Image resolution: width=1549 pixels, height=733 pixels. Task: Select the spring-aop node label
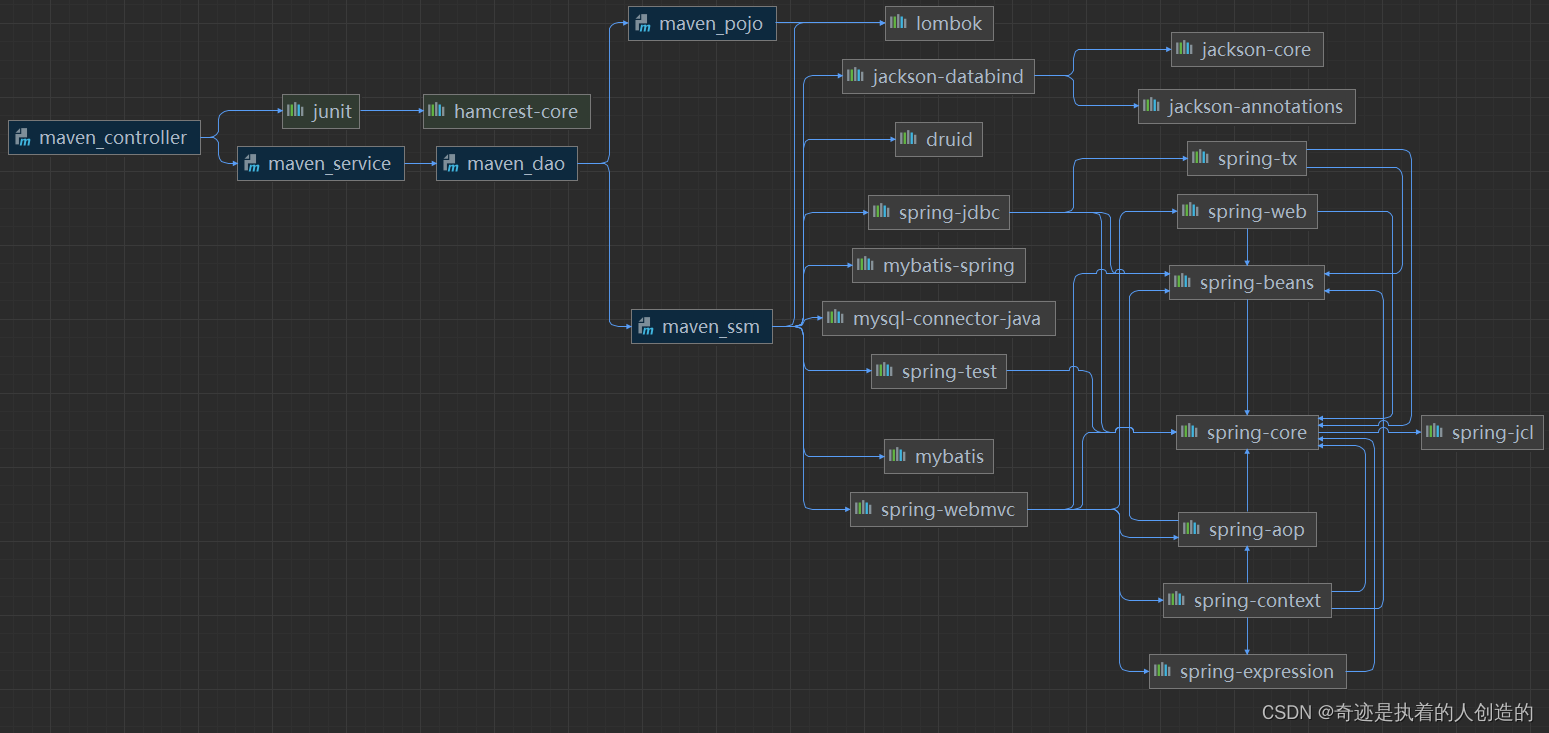click(x=1257, y=529)
